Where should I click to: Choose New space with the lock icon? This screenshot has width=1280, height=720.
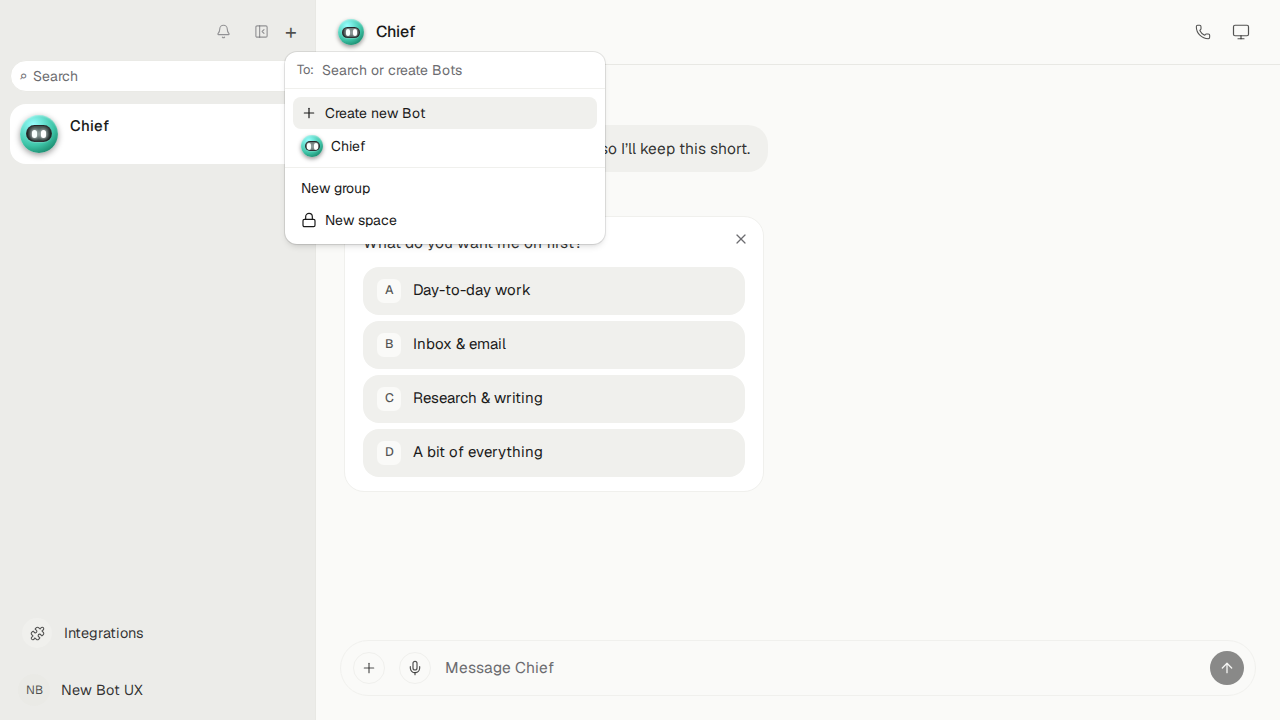[x=445, y=220]
